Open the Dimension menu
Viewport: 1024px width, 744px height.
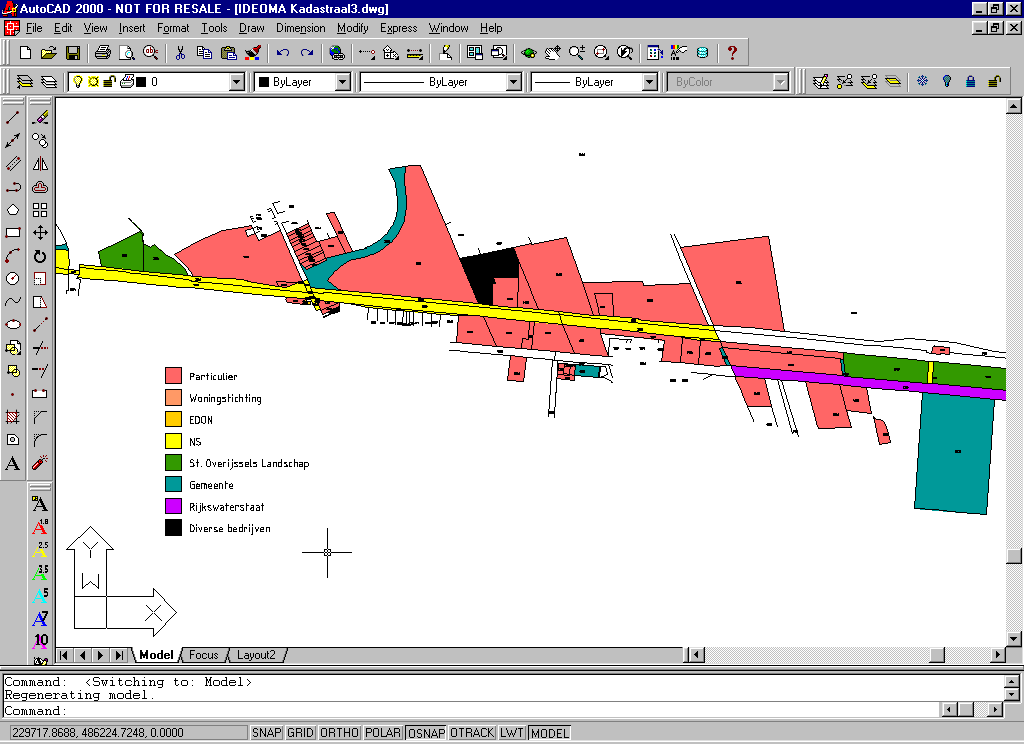coord(300,28)
